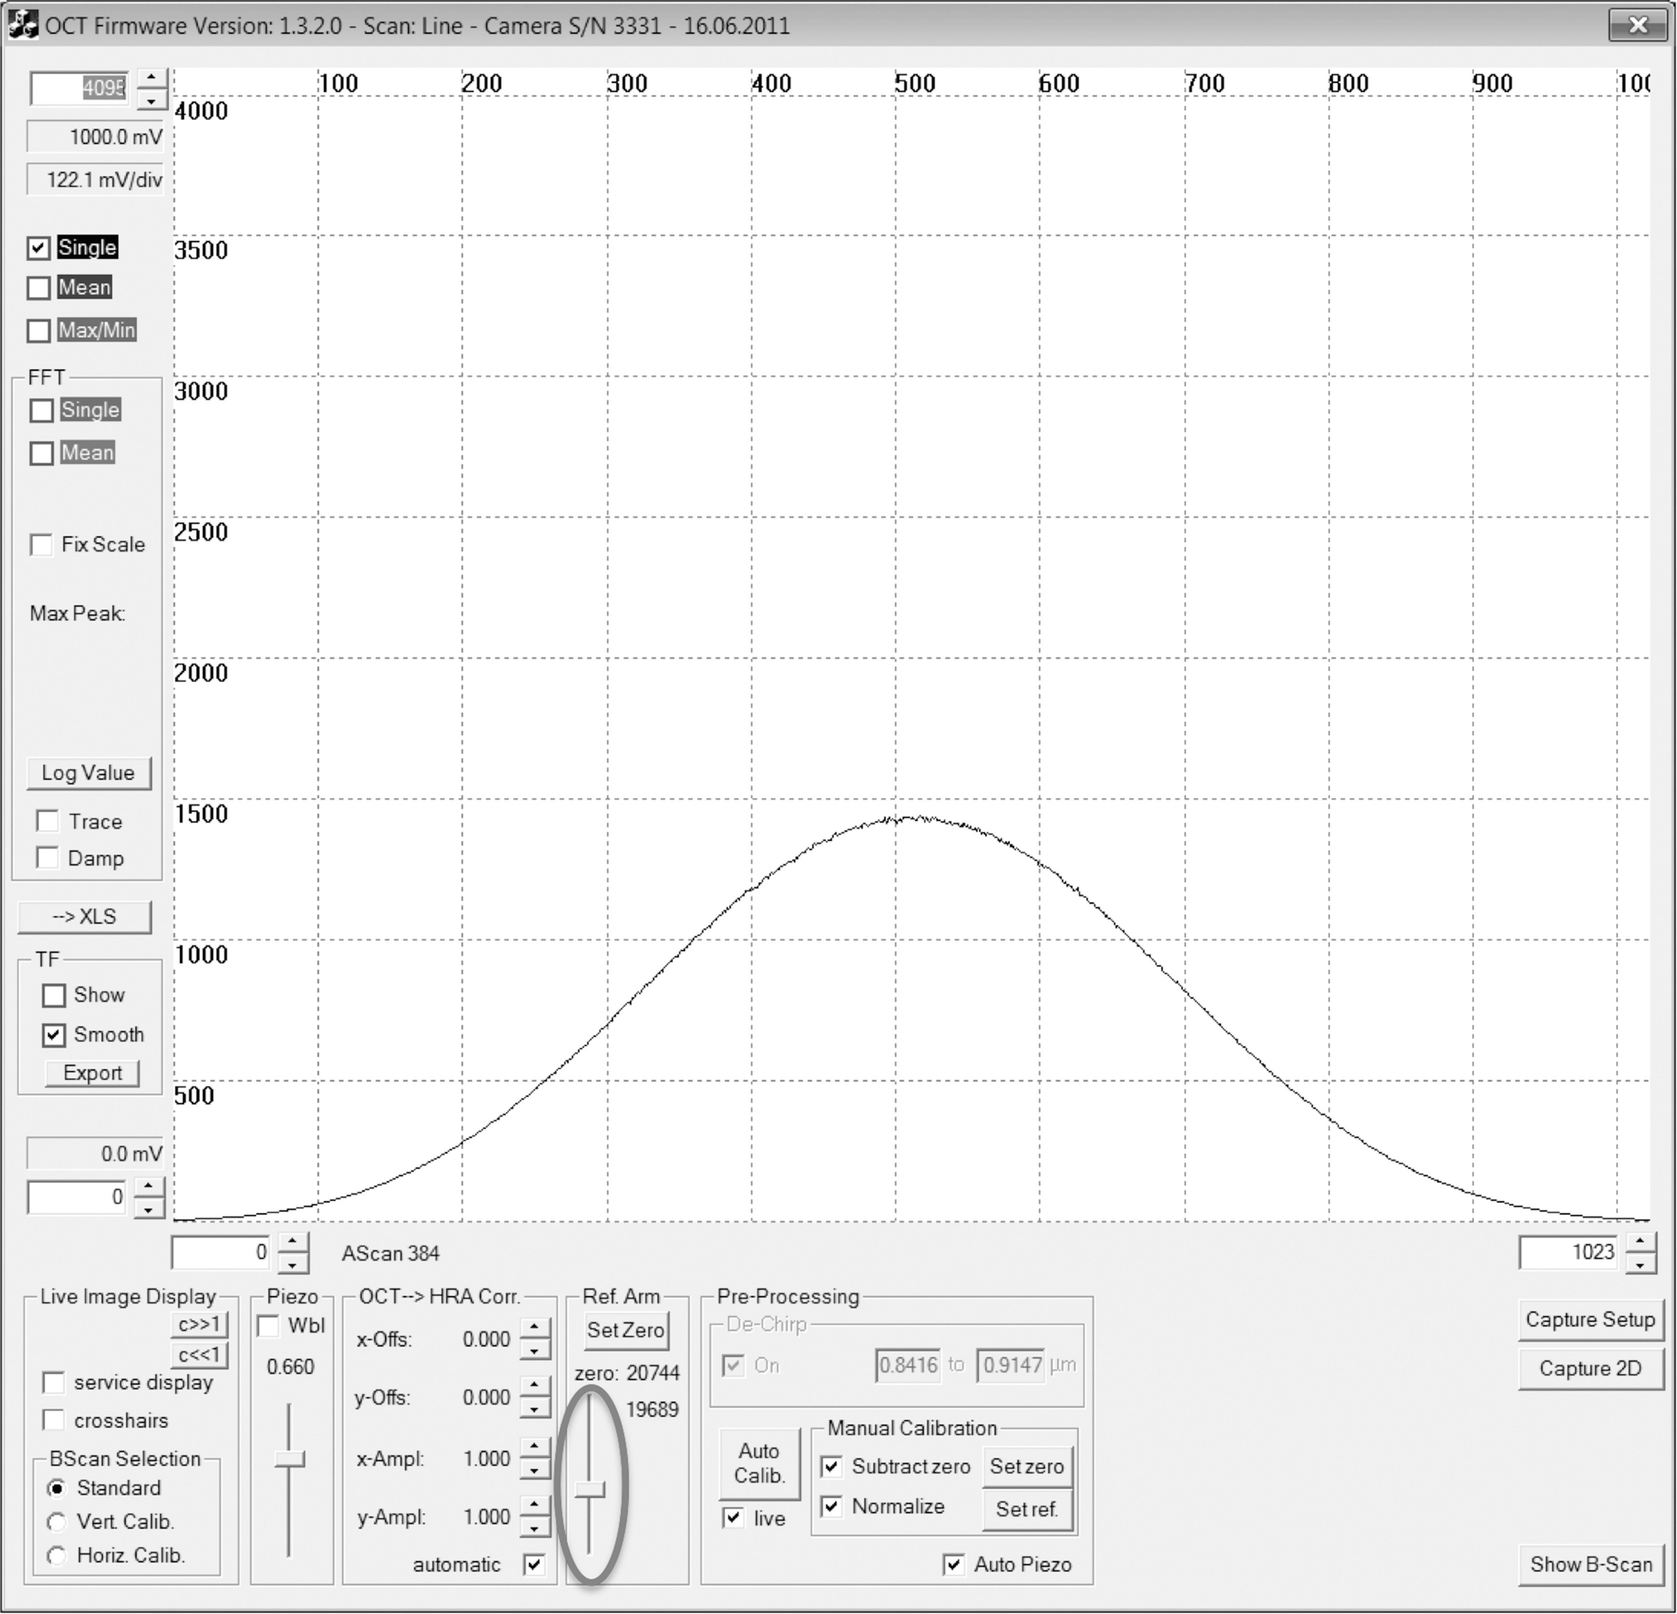Viewport: 1677px width, 1614px height.
Task: Enable the Single trace checkbox
Action: pyautogui.click(x=39, y=248)
